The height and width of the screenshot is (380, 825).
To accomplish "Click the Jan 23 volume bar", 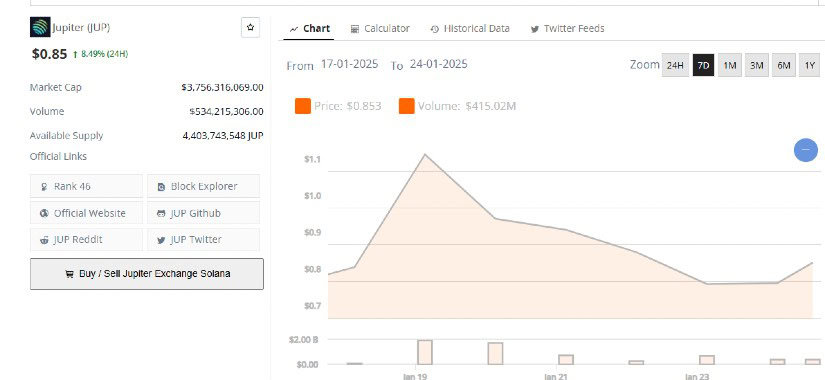I will 707,360.
